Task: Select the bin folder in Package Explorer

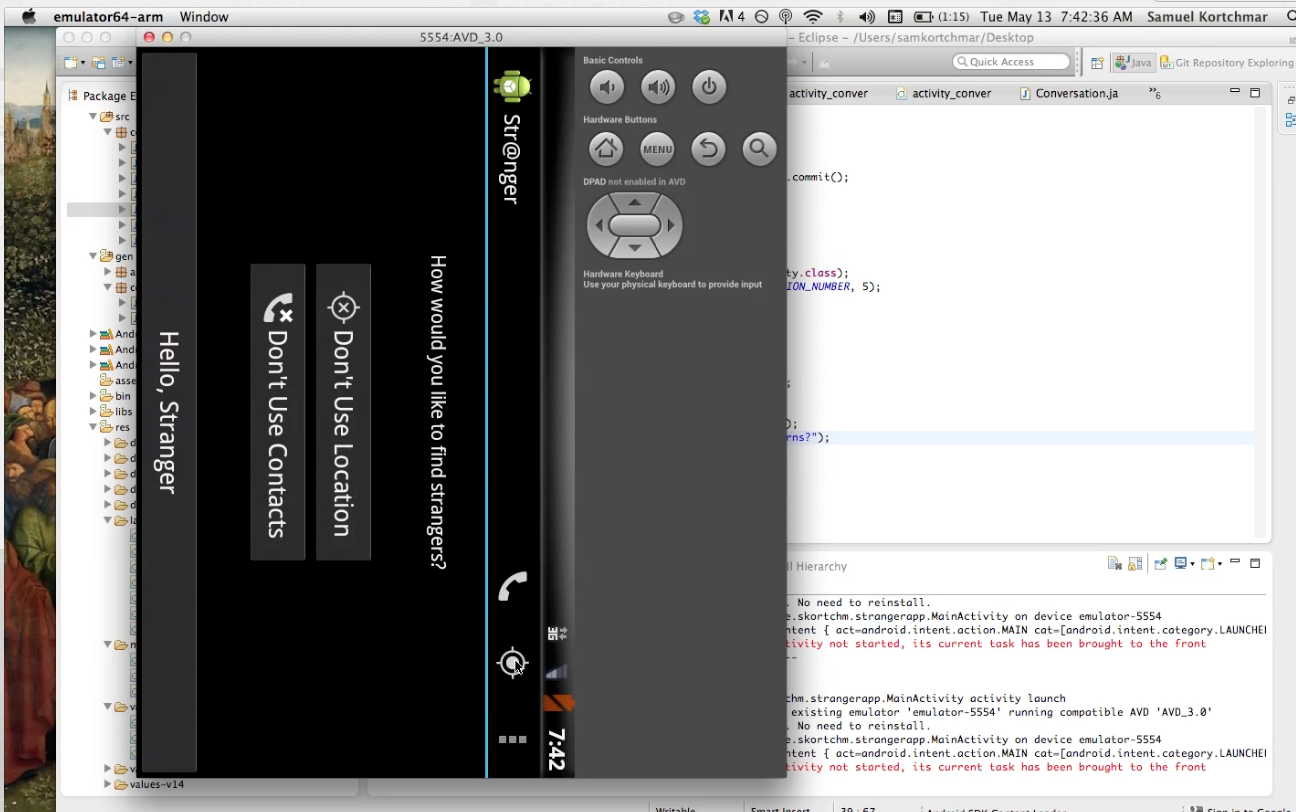Action: pyautogui.click(x=116, y=396)
